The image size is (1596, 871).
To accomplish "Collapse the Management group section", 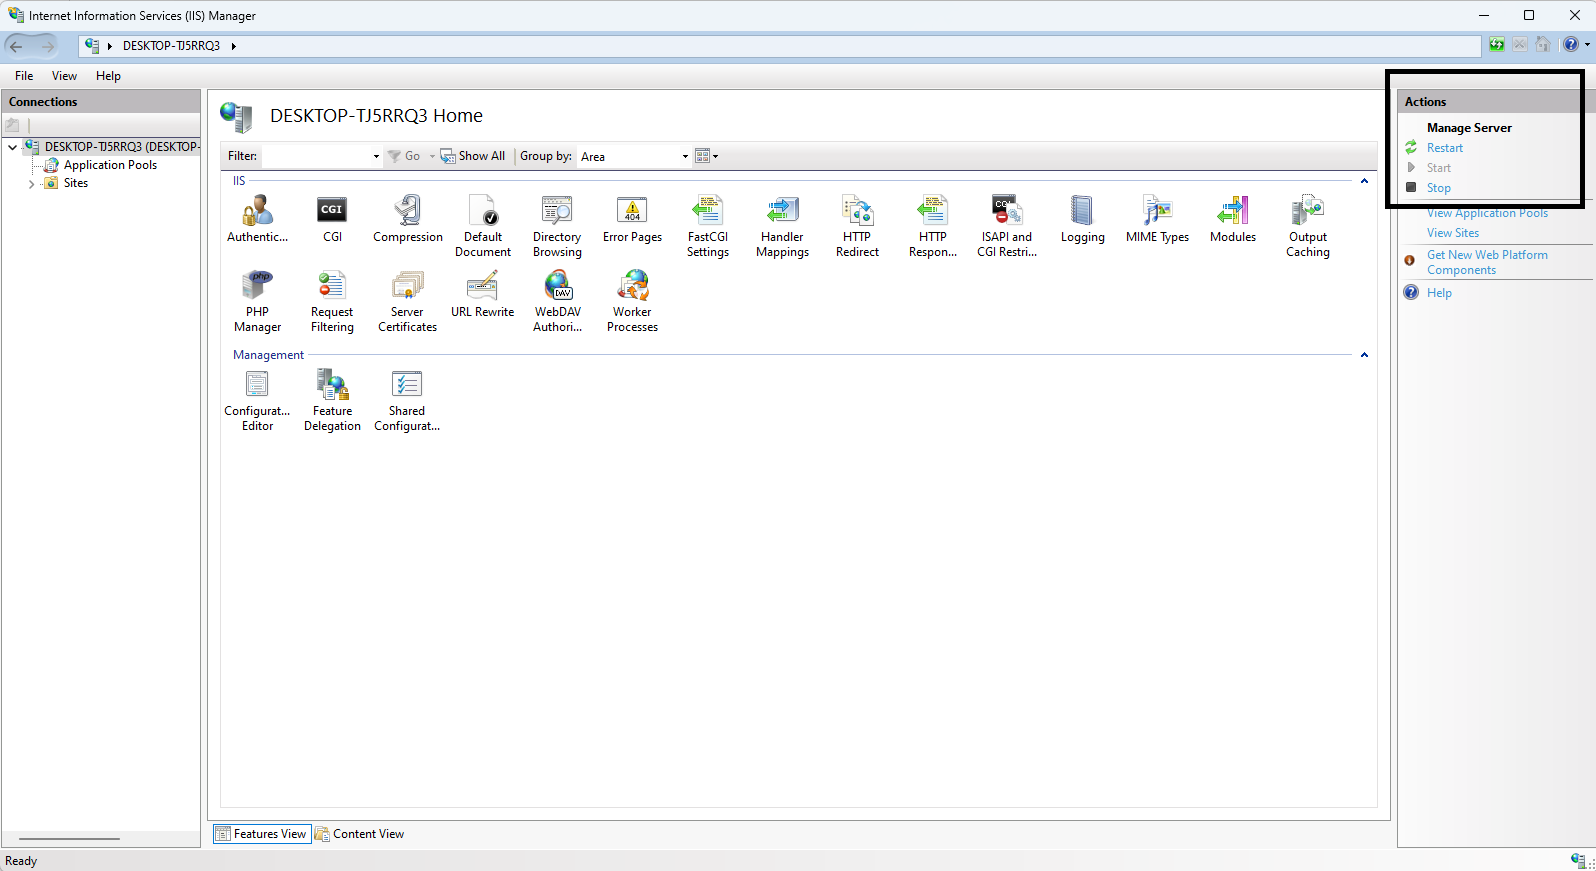I will [1364, 355].
